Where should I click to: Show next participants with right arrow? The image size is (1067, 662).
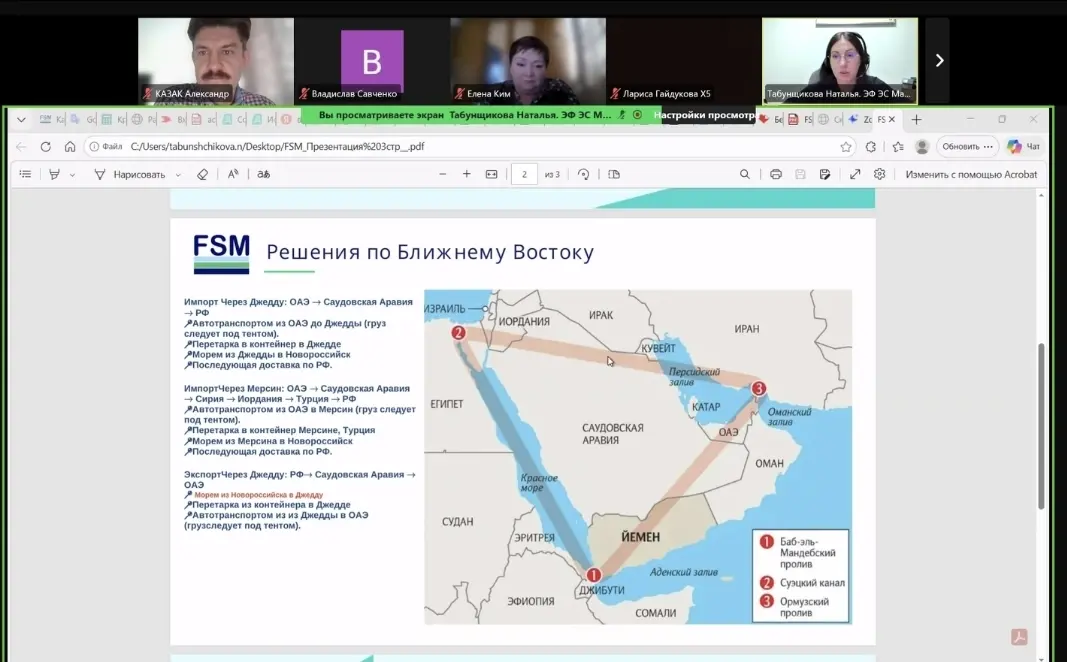tap(939, 61)
